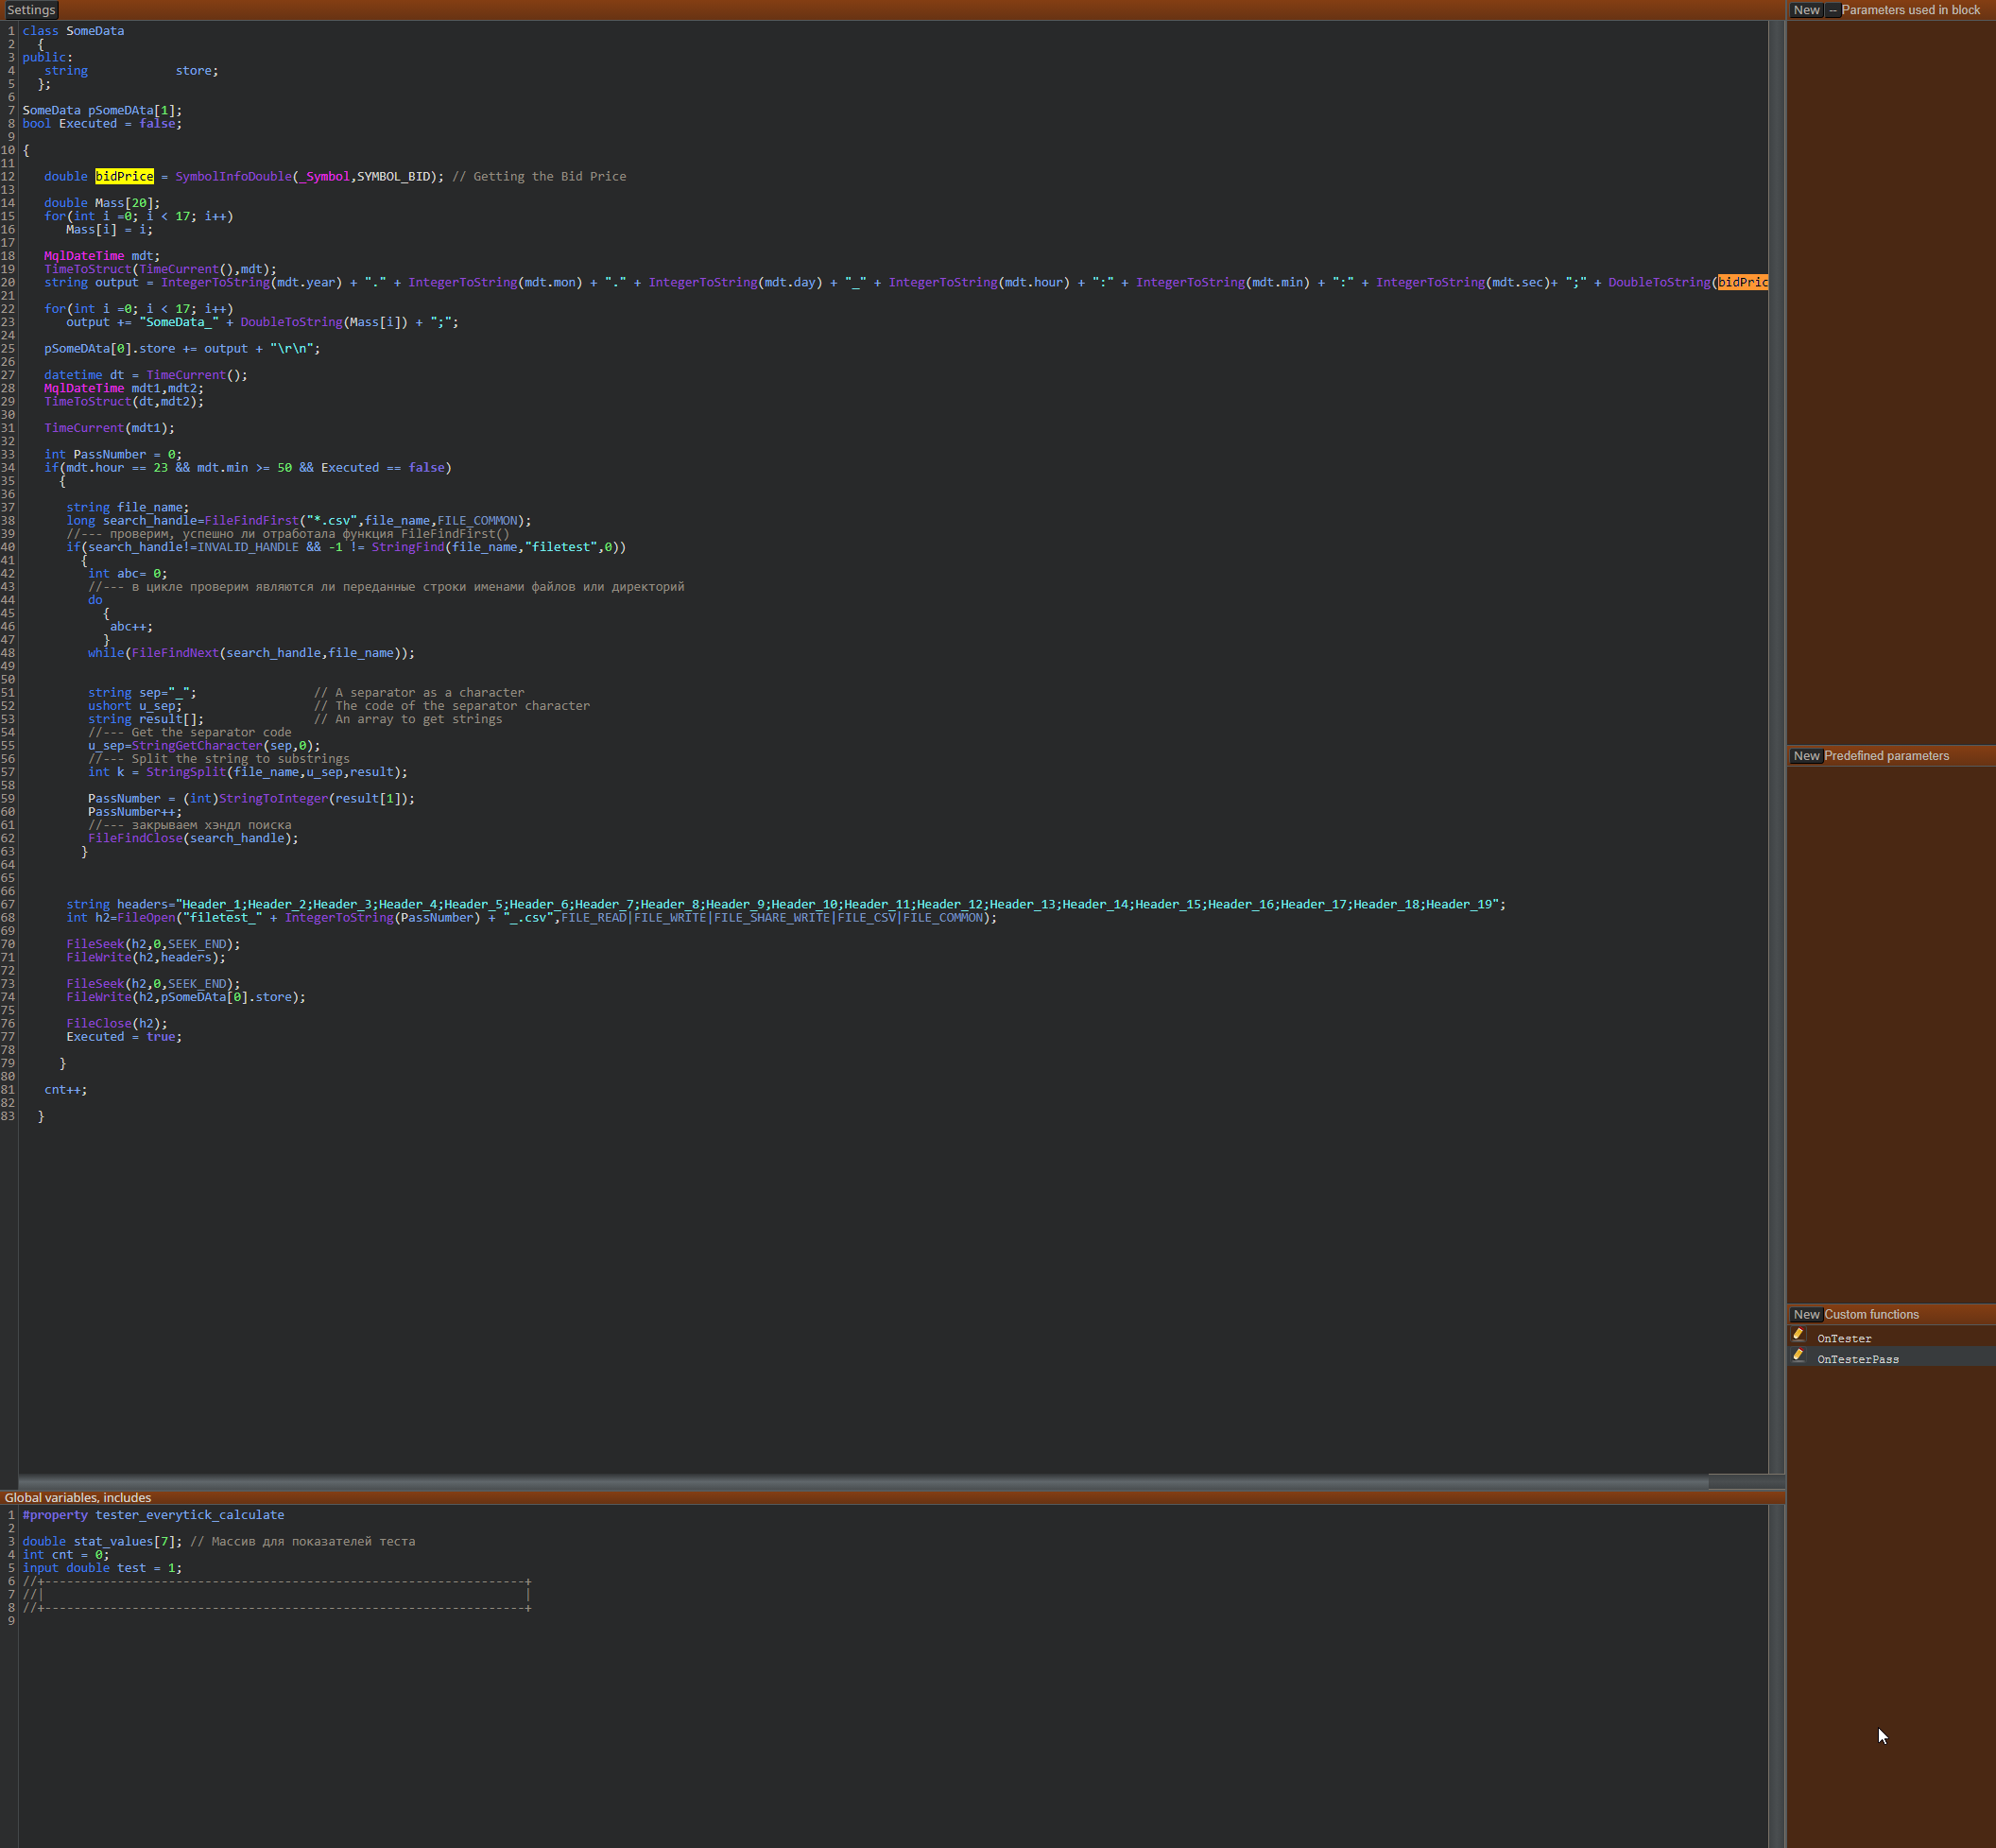1996x1848 pixels.
Task: Click the "FileFindClose(search_handle);" line
Action: point(193,838)
